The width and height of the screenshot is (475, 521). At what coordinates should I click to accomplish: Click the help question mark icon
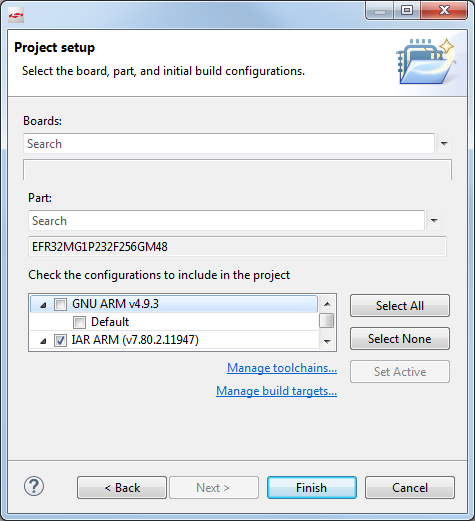pos(34,486)
